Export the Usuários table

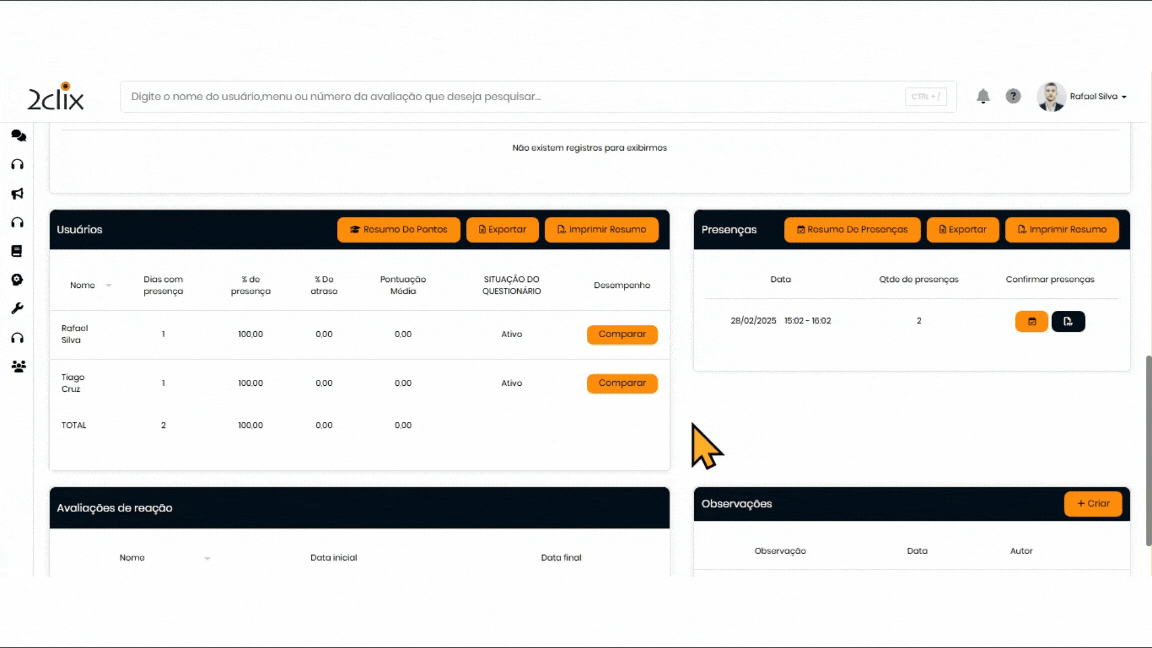click(502, 230)
